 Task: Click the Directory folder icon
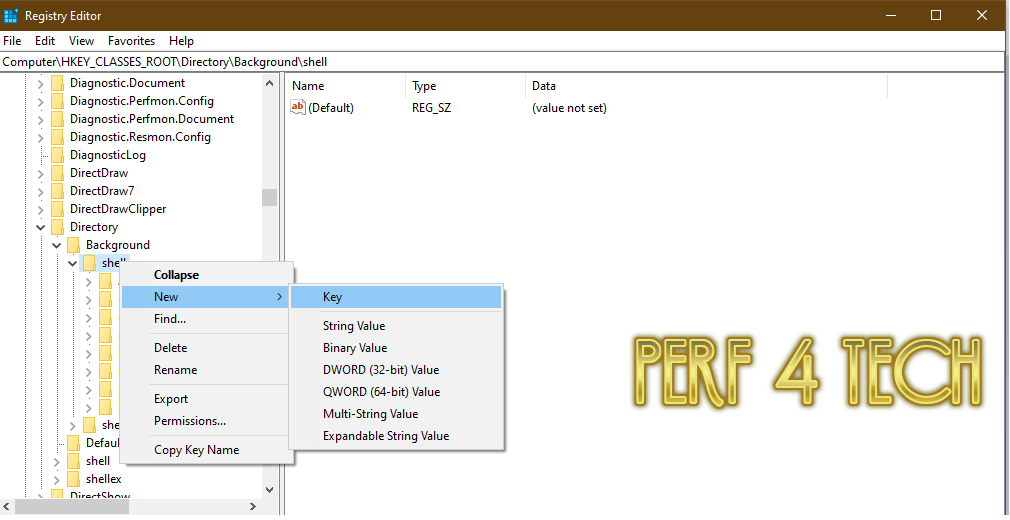pos(57,227)
